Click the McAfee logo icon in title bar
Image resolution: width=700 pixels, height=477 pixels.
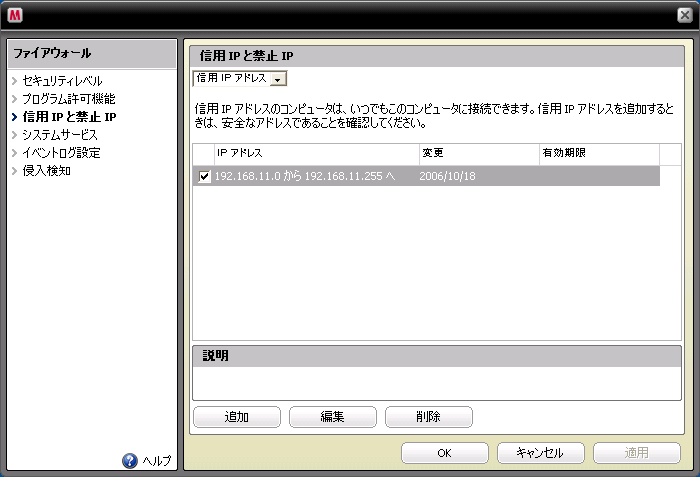click(17, 15)
